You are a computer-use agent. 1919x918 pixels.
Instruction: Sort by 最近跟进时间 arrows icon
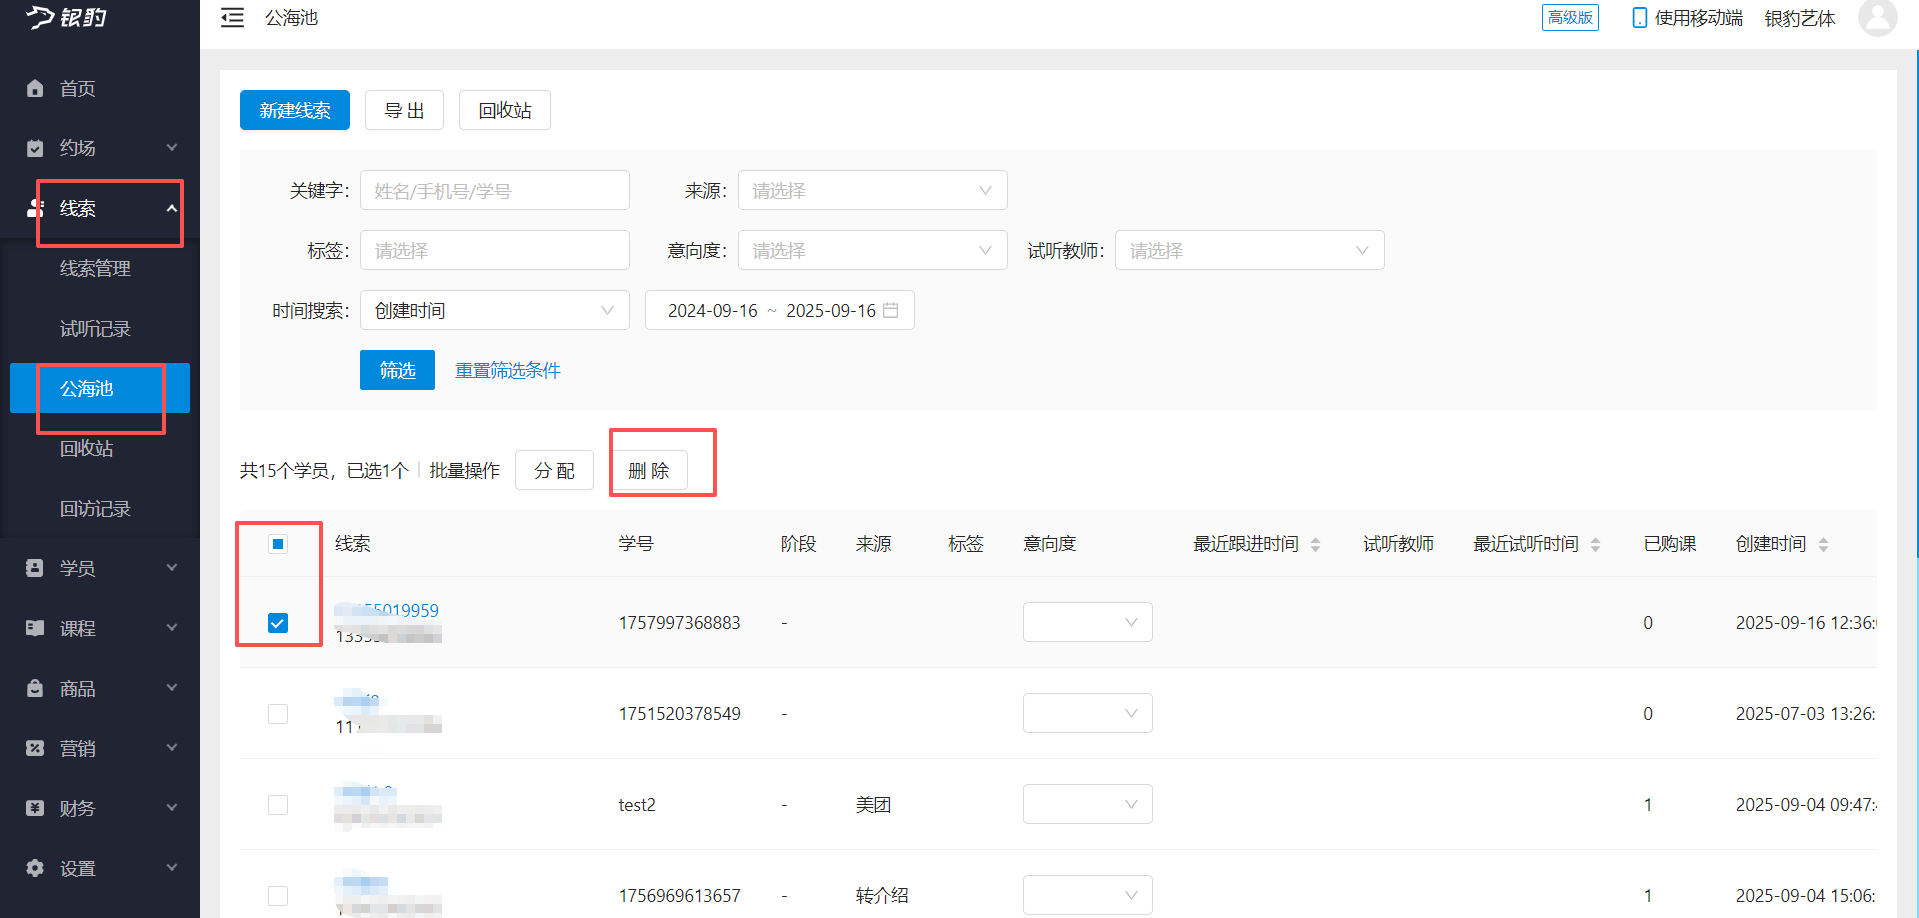pyautogui.click(x=1315, y=544)
